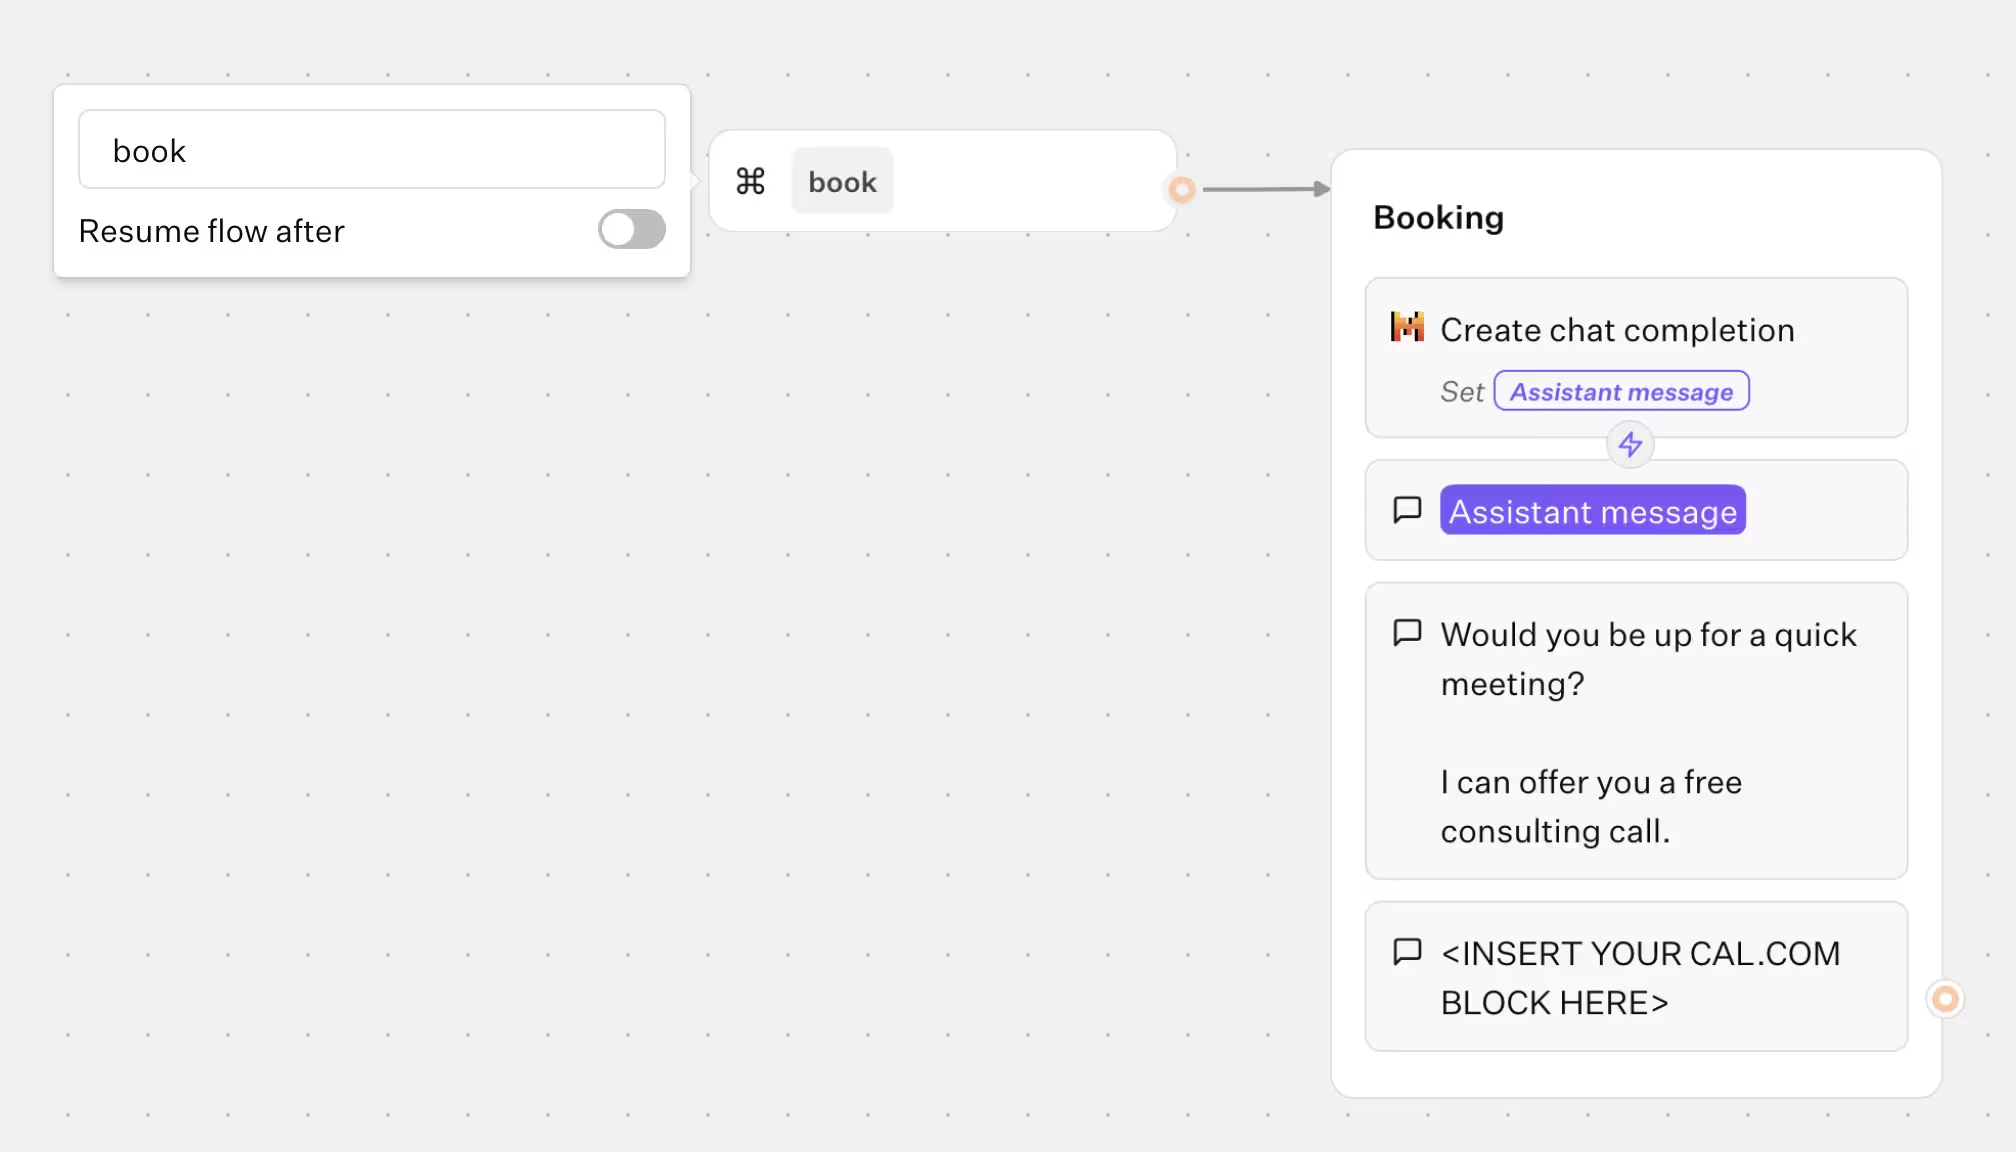Select the INSERT YOUR CAL.COM BLOCK HERE block
The image size is (2016, 1152).
click(x=1636, y=977)
